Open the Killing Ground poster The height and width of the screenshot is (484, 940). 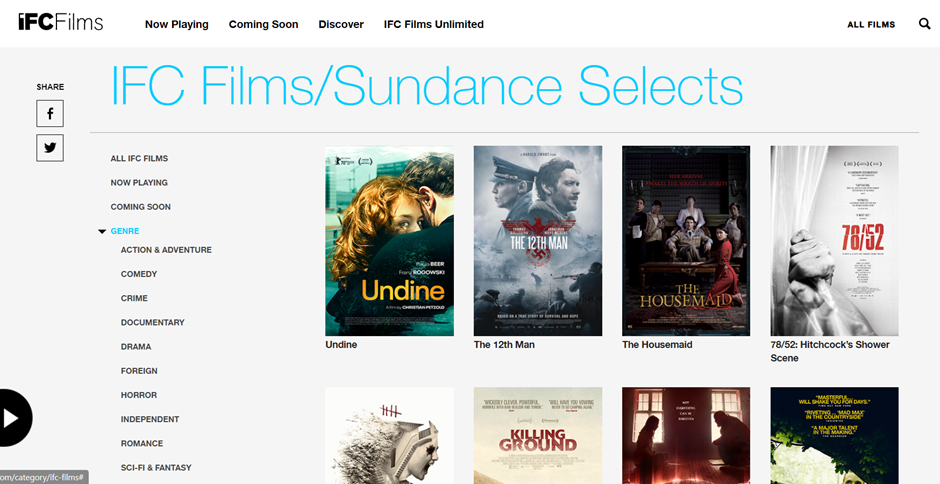pyautogui.click(x=538, y=435)
